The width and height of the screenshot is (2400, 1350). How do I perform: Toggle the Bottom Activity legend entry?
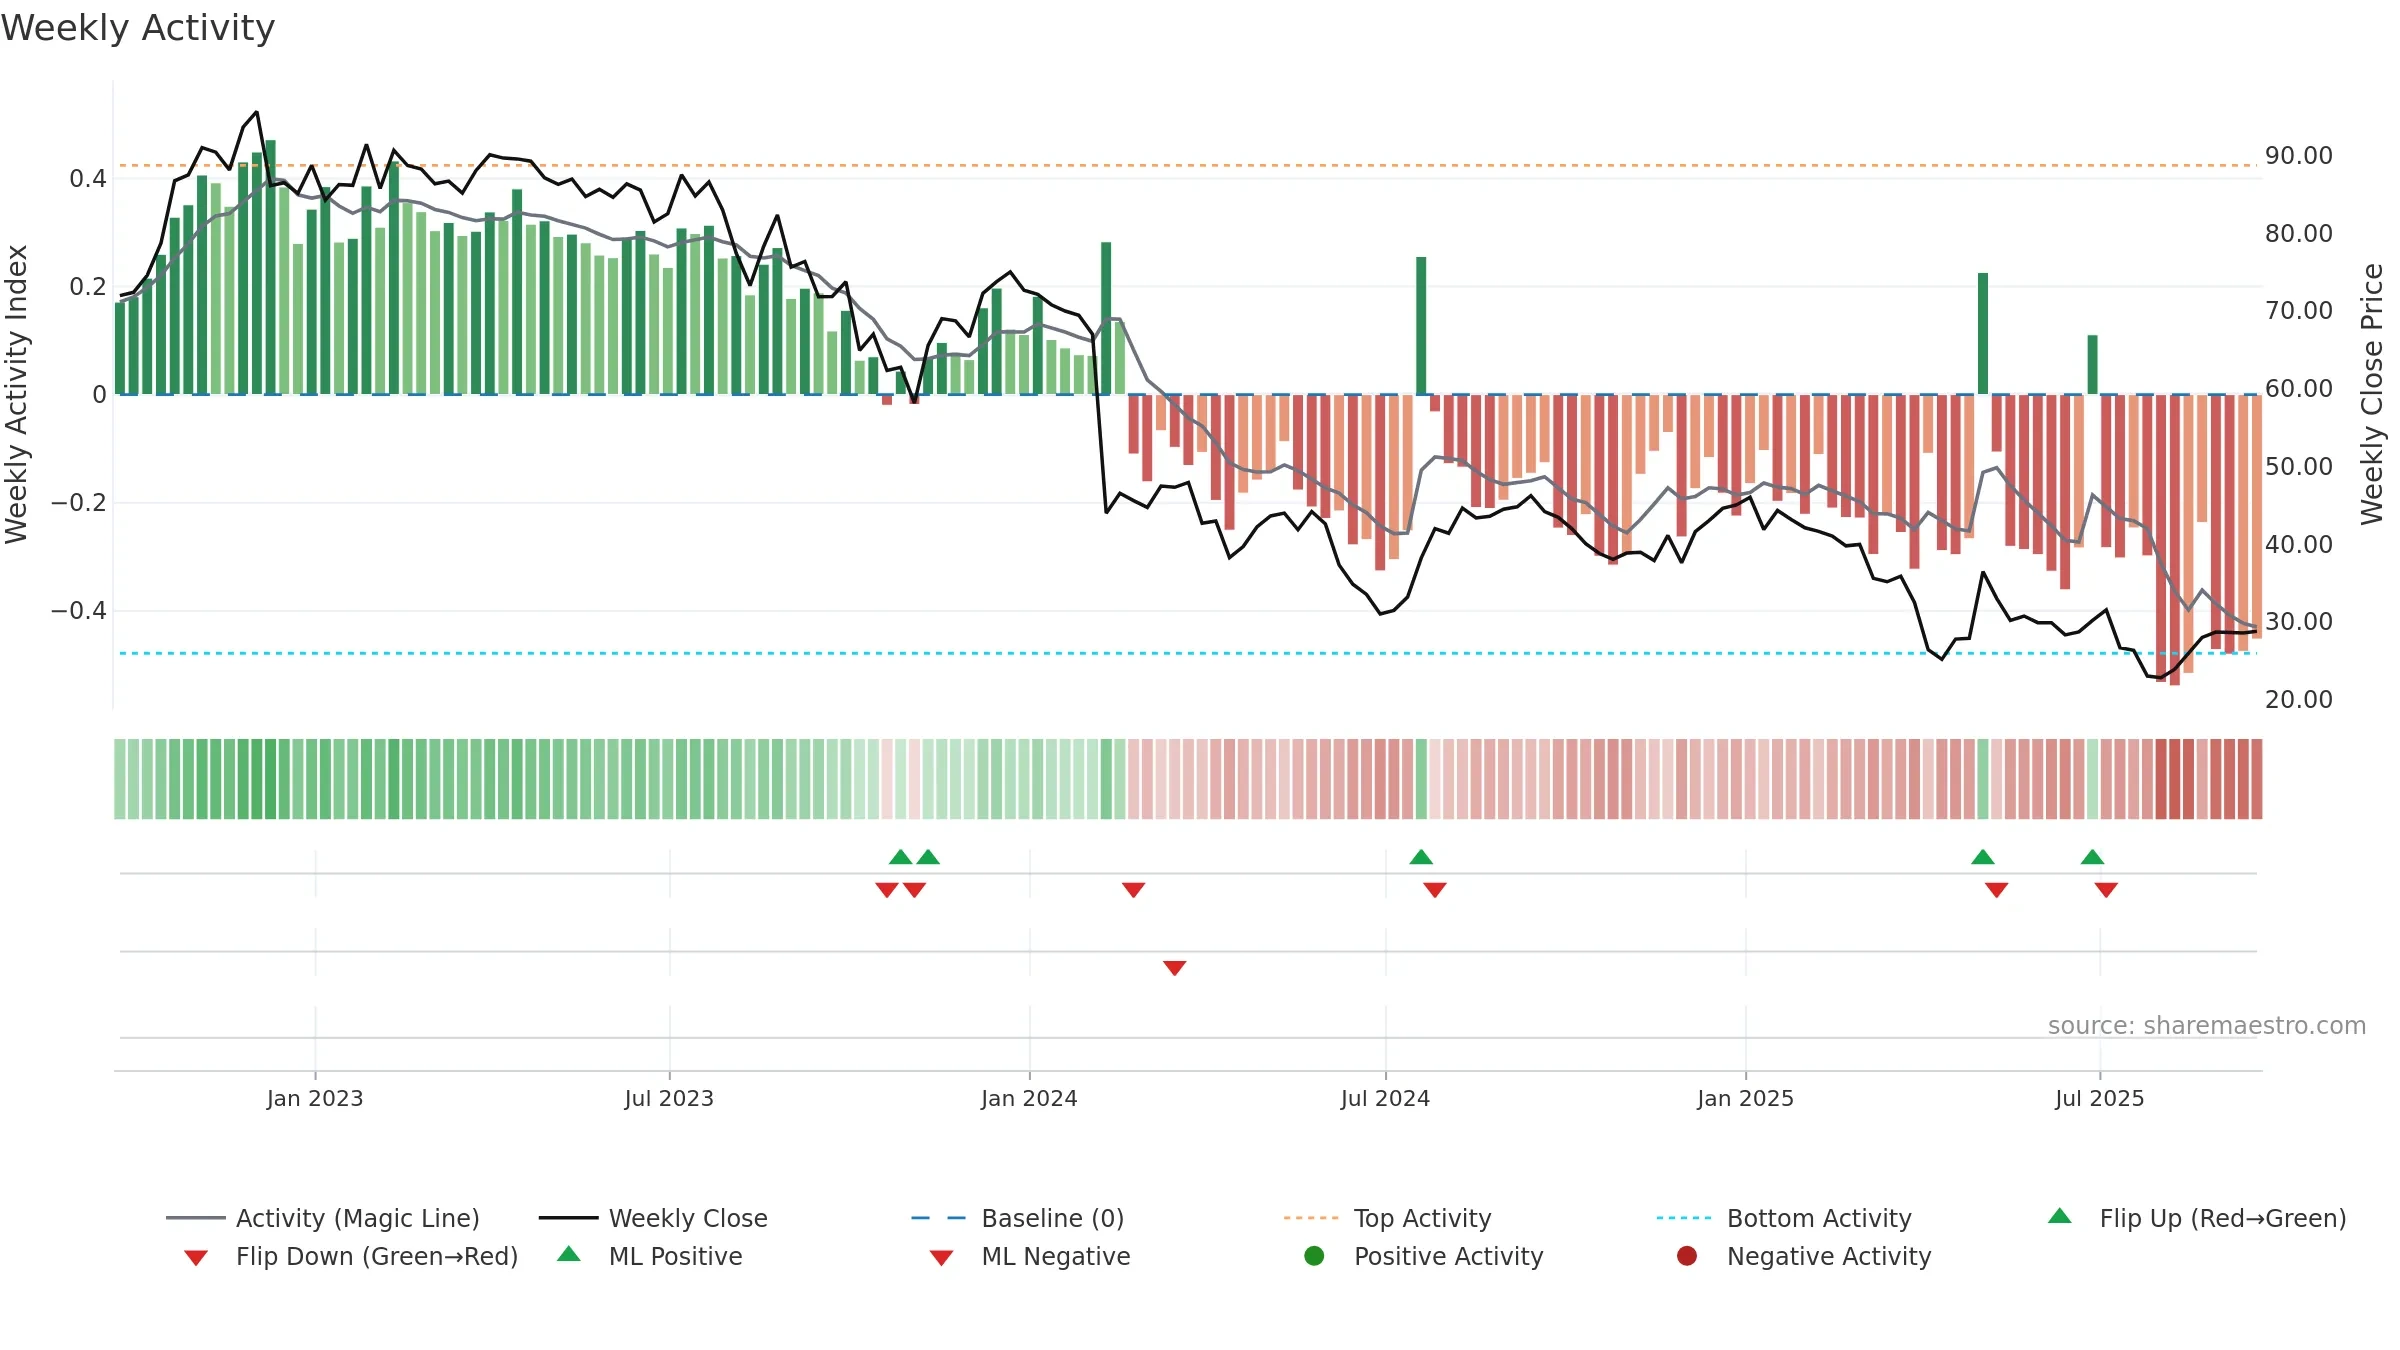[x=1784, y=1218]
